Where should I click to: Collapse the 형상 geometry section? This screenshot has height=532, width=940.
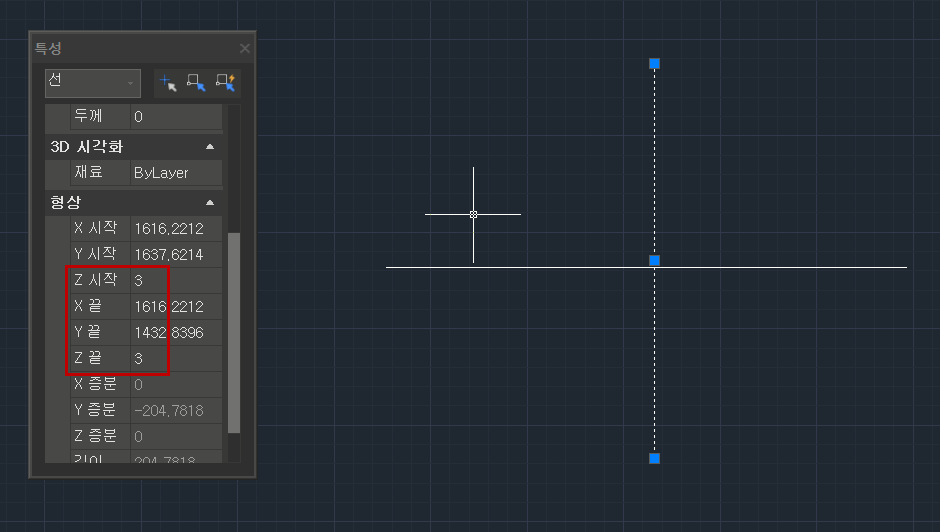pyautogui.click(x=210, y=202)
